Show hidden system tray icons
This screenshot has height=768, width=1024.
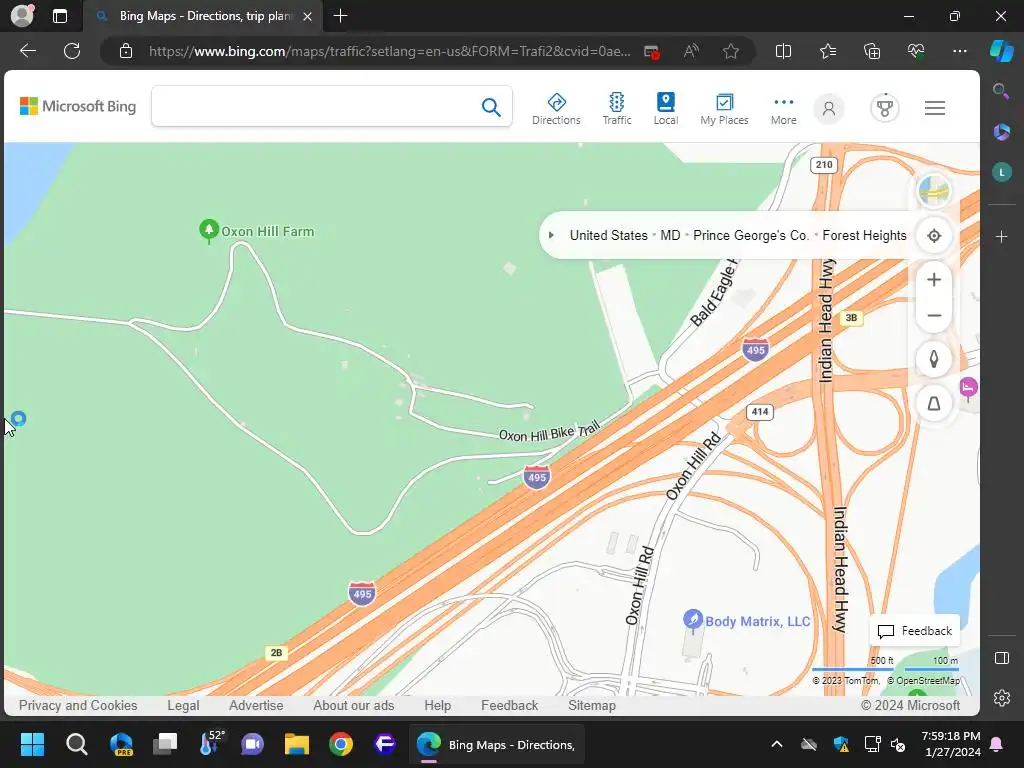pyautogui.click(x=776, y=744)
